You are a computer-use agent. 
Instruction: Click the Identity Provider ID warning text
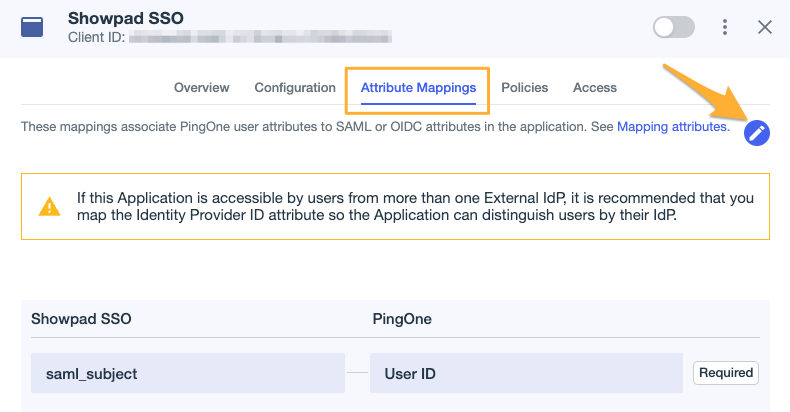pyautogui.click(x=415, y=207)
